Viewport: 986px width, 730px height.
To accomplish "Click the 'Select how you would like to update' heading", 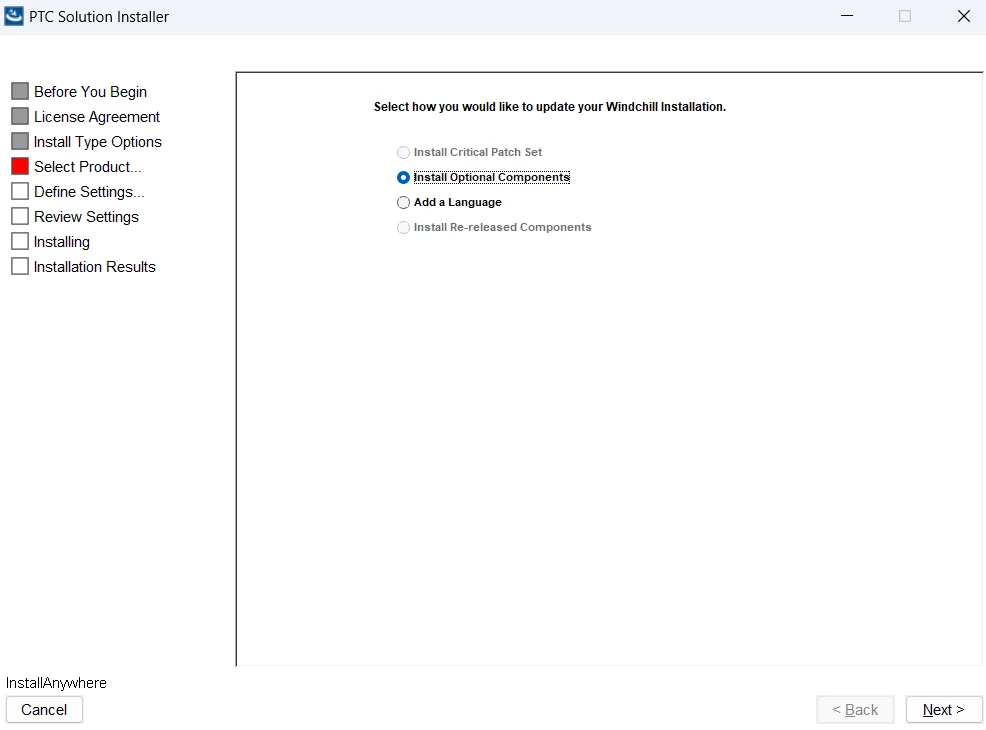I will (550, 107).
